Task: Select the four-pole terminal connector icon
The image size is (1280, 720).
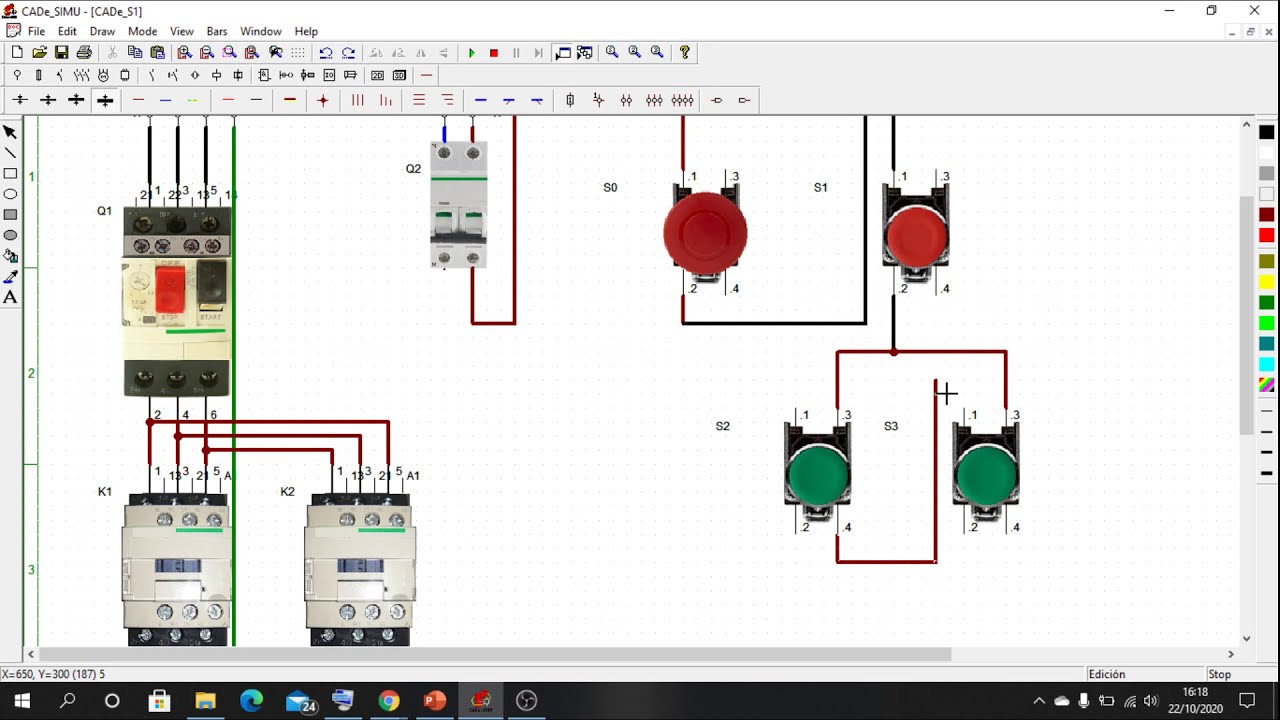Action: 682,100
